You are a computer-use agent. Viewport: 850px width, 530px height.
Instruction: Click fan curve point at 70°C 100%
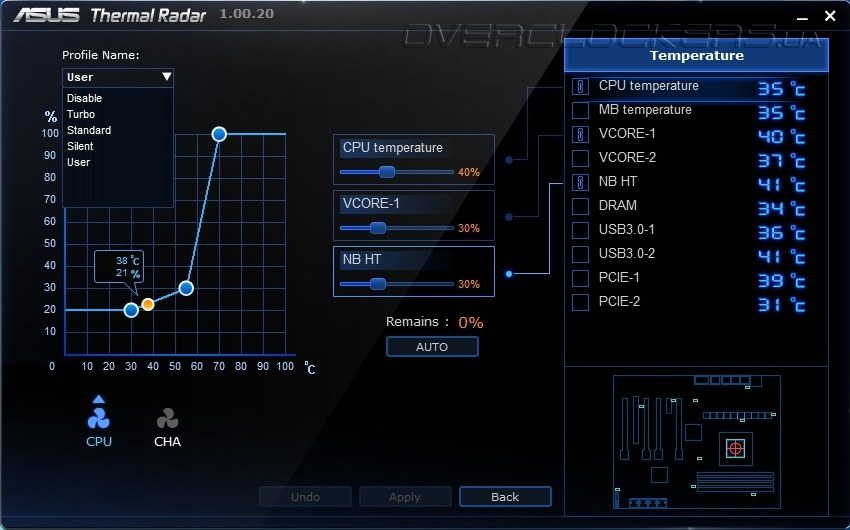coord(219,134)
